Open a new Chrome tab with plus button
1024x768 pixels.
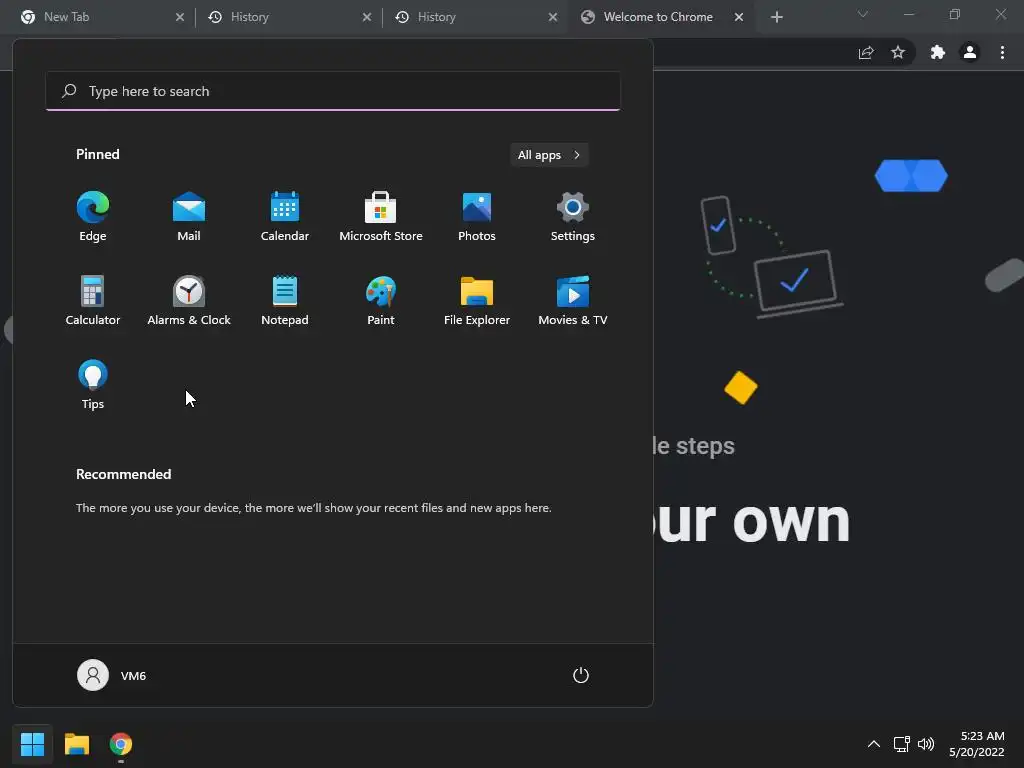[x=776, y=17]
